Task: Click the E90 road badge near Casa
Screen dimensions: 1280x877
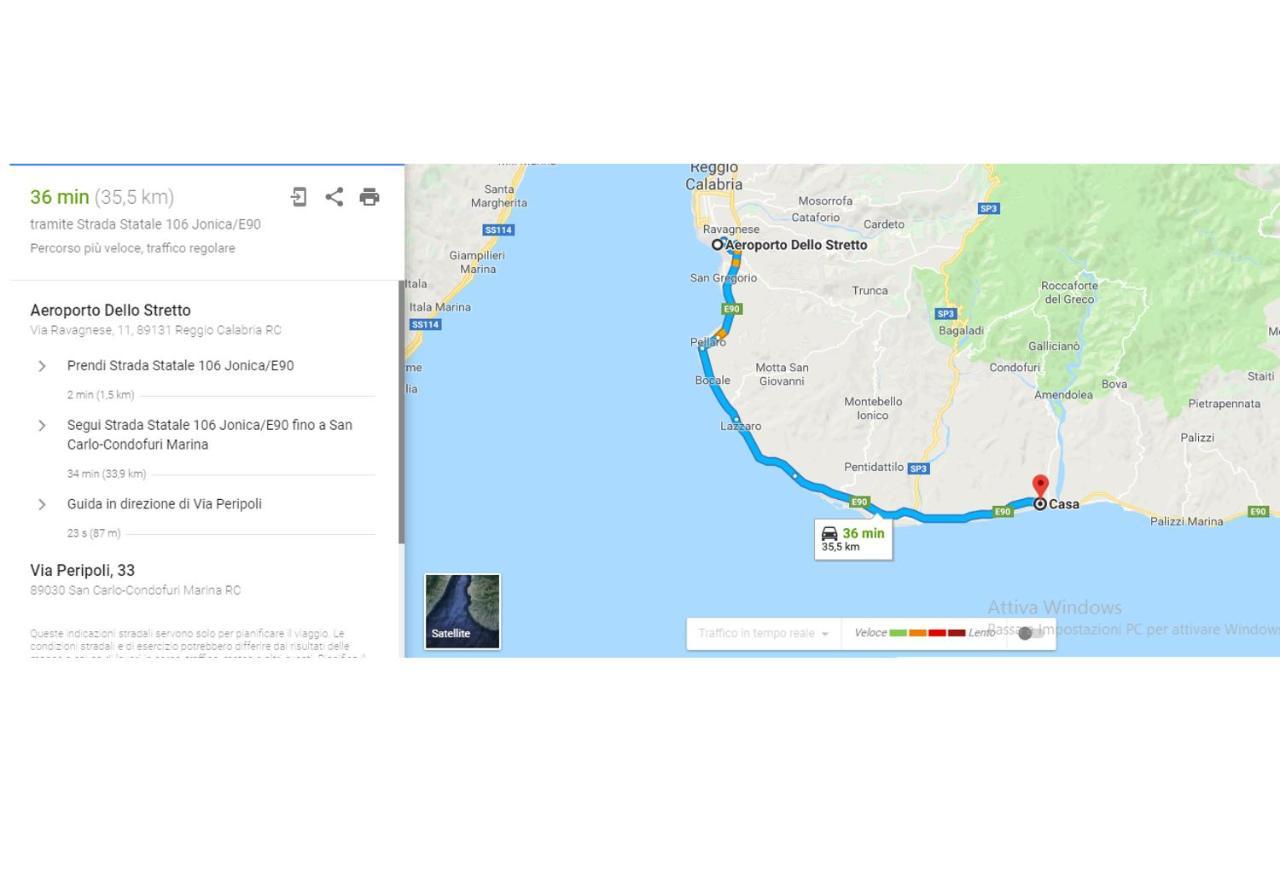Action: pos(1003,512)
